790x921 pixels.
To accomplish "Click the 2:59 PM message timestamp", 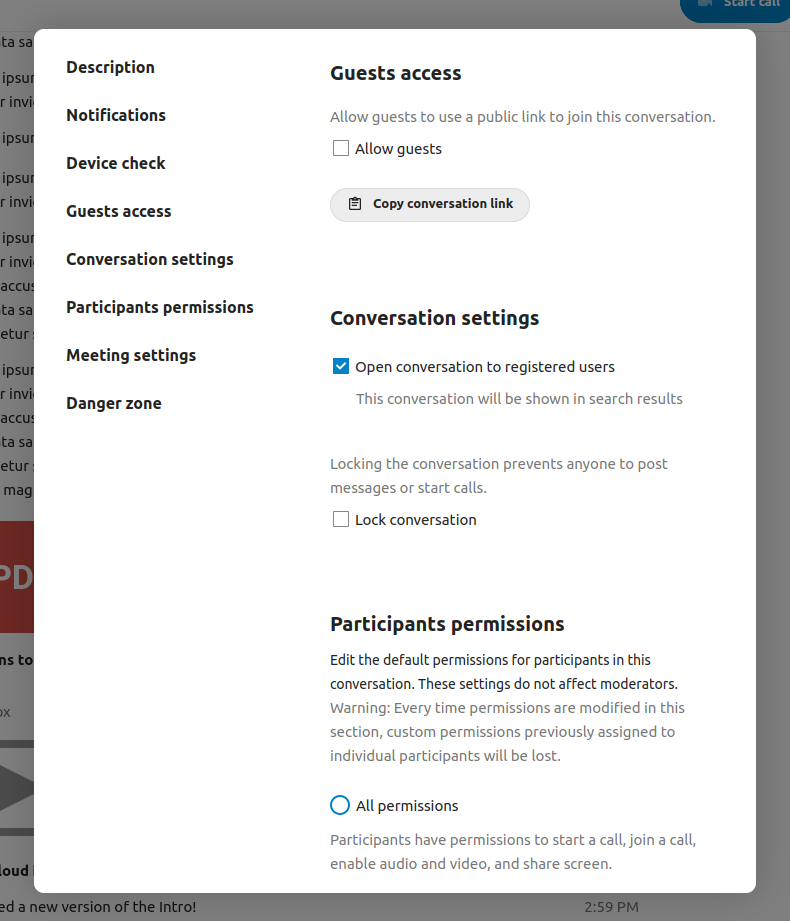I will coord(610,907).
